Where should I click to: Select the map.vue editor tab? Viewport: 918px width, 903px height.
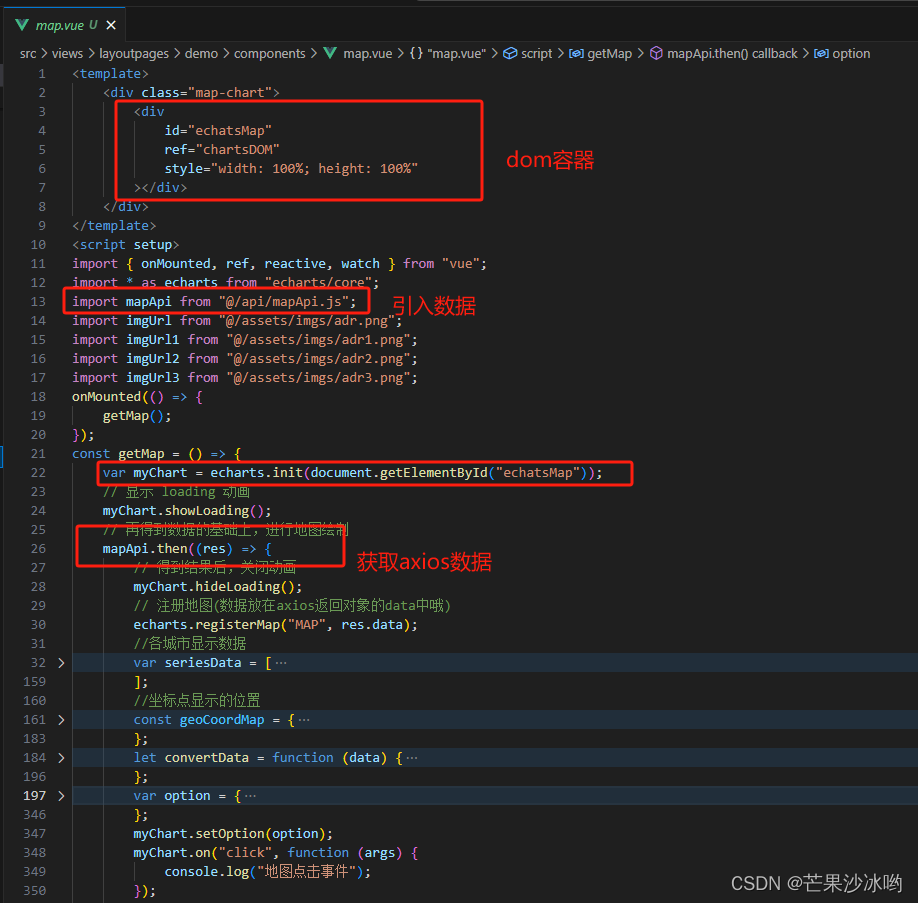[x=65, y=25]
